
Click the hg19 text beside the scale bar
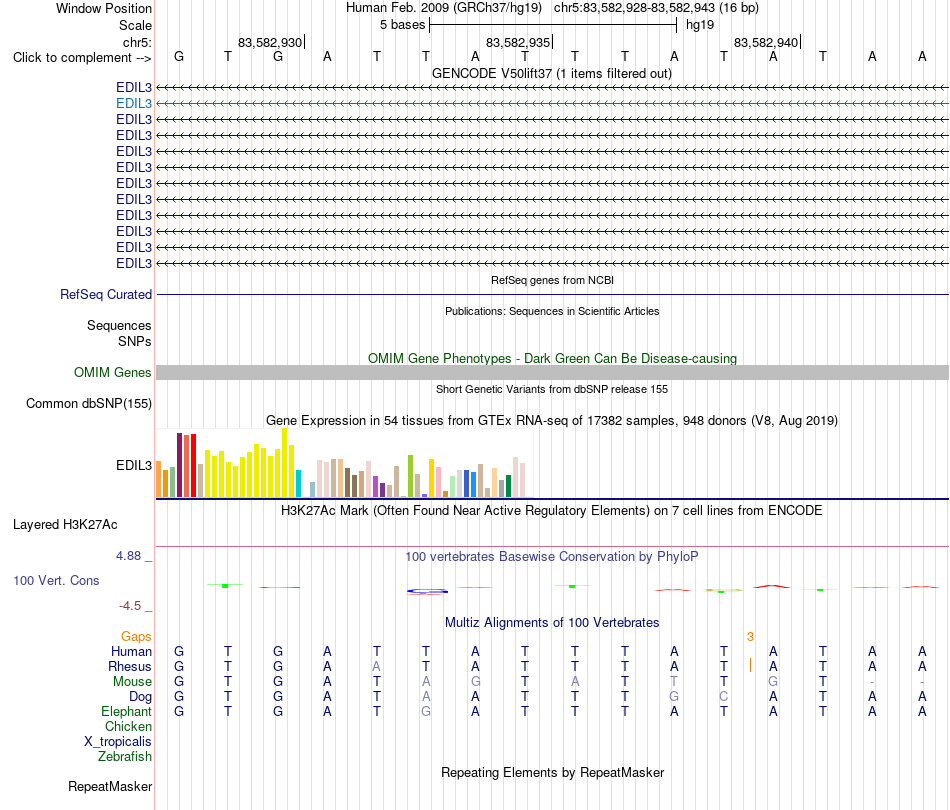click(700, 25)
